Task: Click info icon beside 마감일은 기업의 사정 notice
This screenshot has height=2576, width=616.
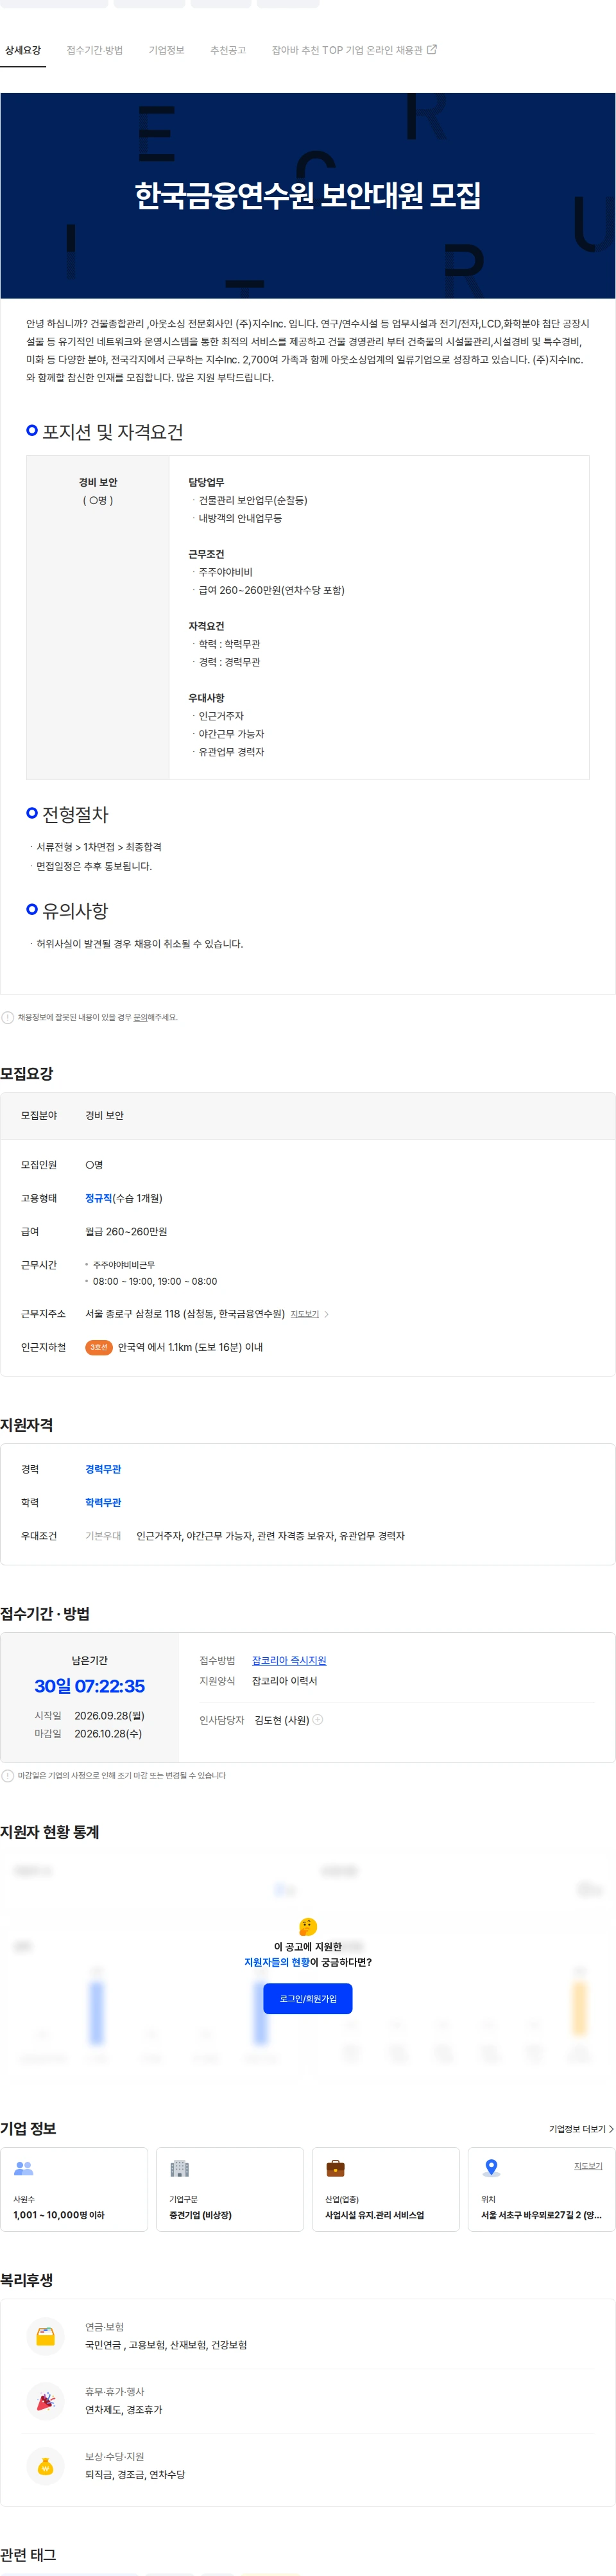Action: (8, 1776)
